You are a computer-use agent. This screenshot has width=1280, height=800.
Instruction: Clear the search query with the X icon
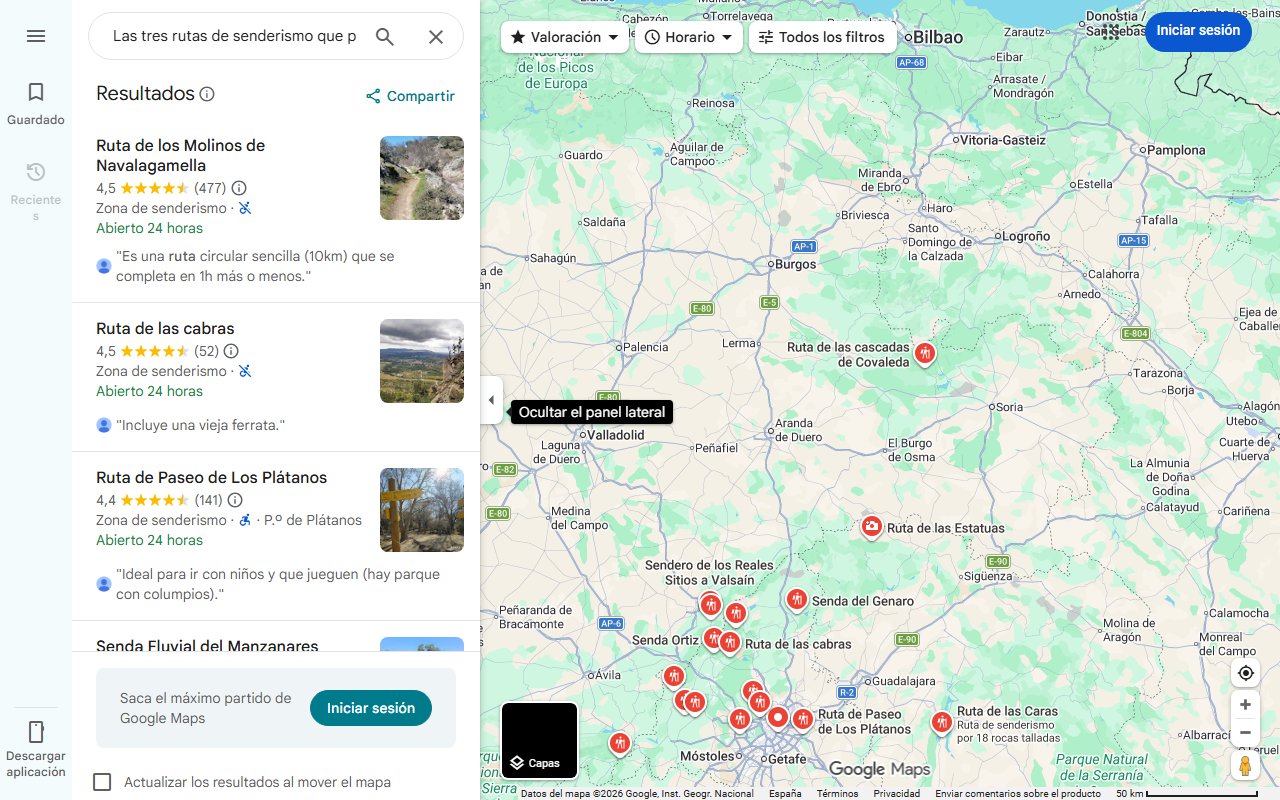(x=436, y=36)
